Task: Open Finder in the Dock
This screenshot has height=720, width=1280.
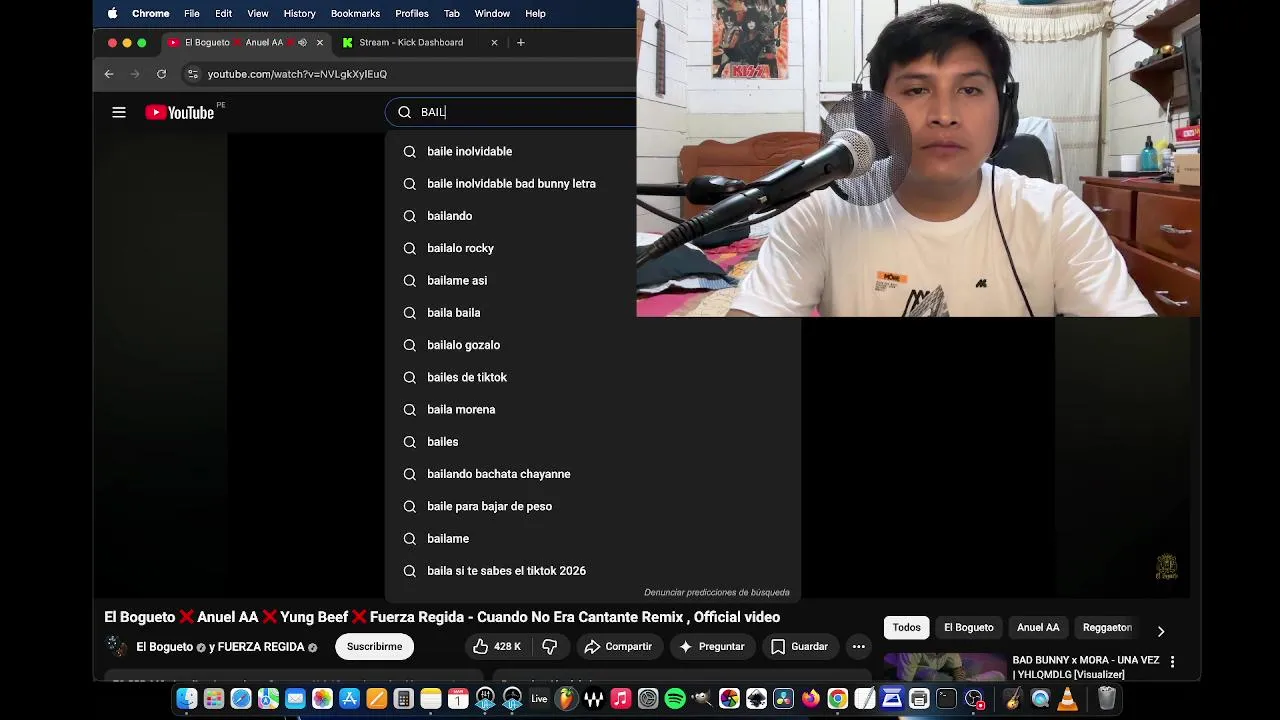Action: click(186, 699)
